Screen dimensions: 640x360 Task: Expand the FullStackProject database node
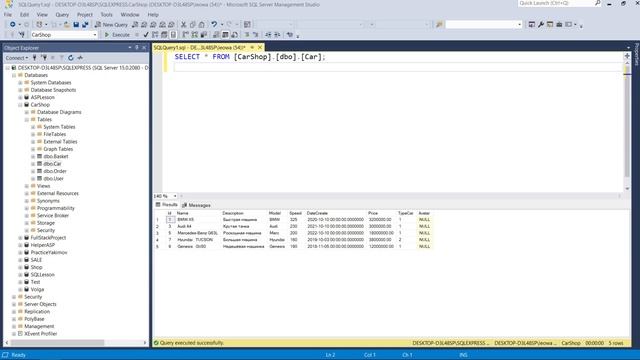[x=20, y=238]
